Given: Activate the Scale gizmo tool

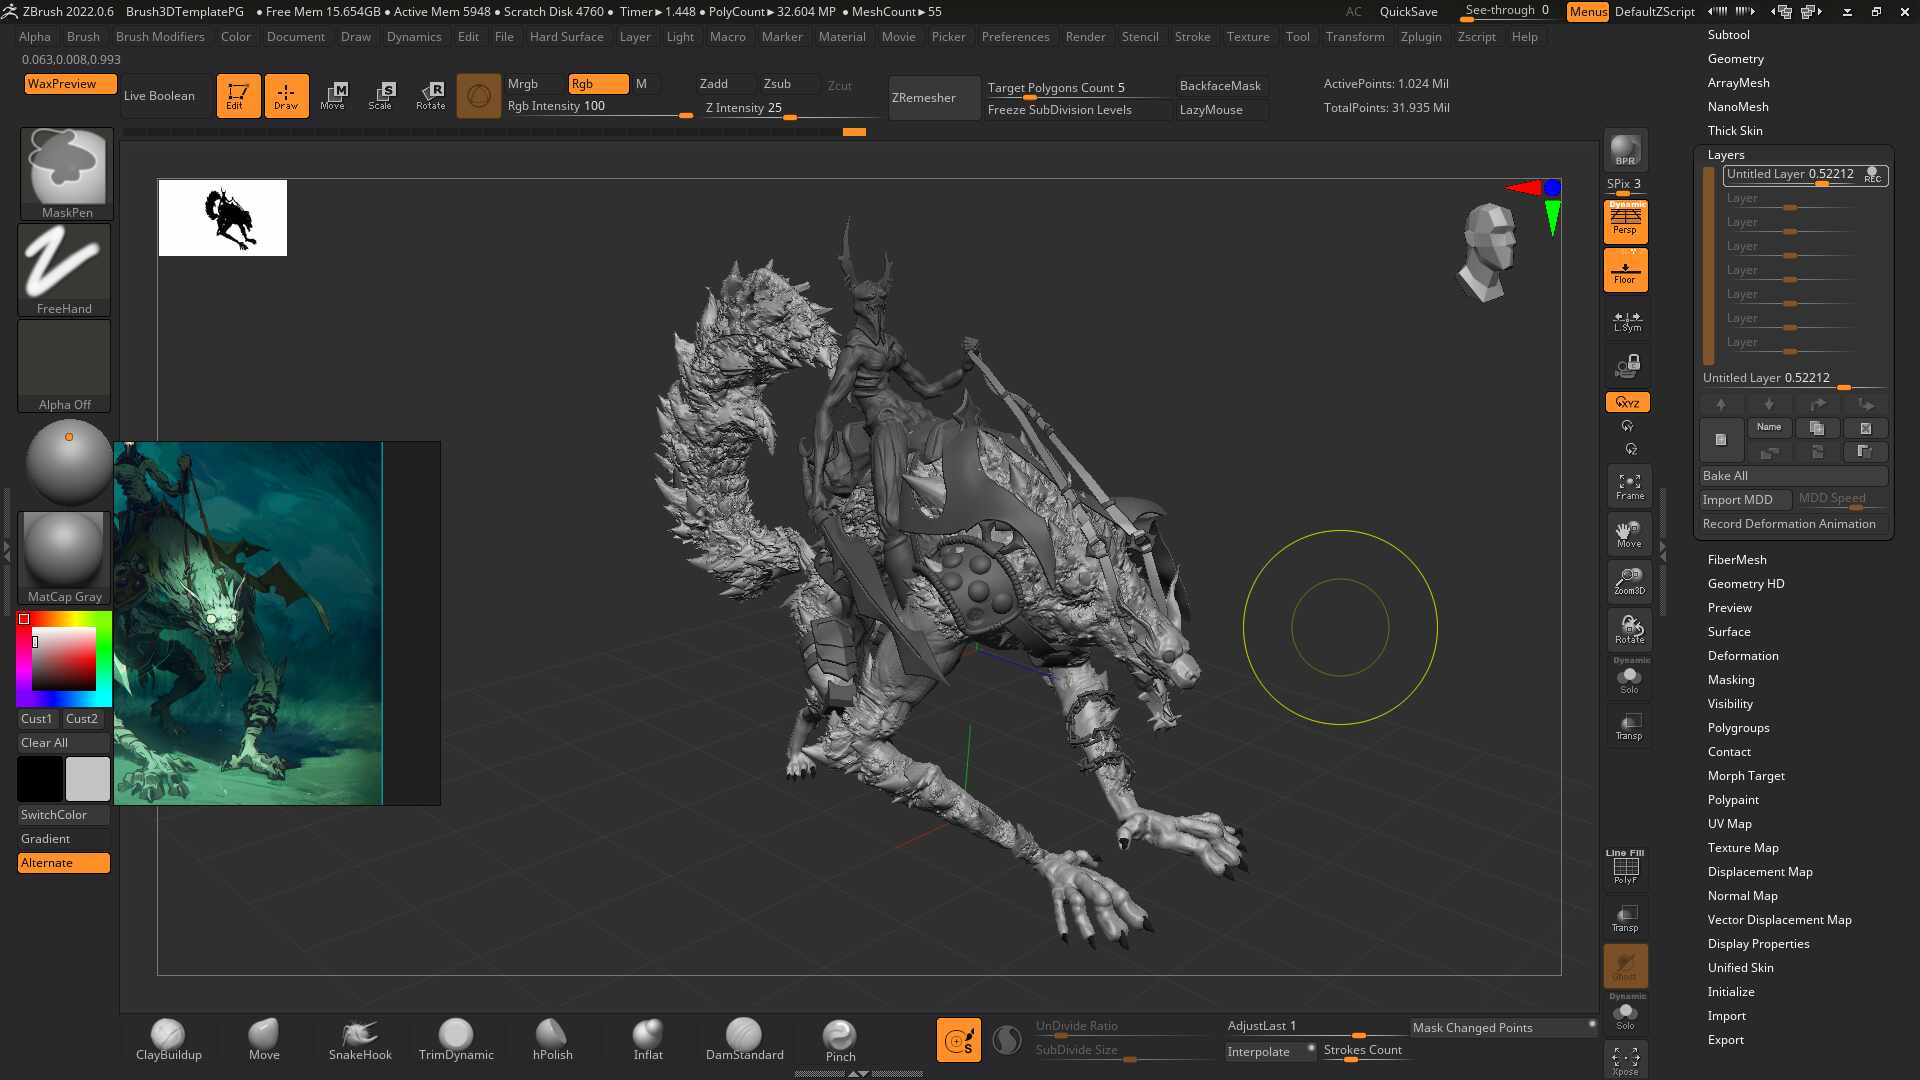Looking at the screenshot, I should [381, 96].
